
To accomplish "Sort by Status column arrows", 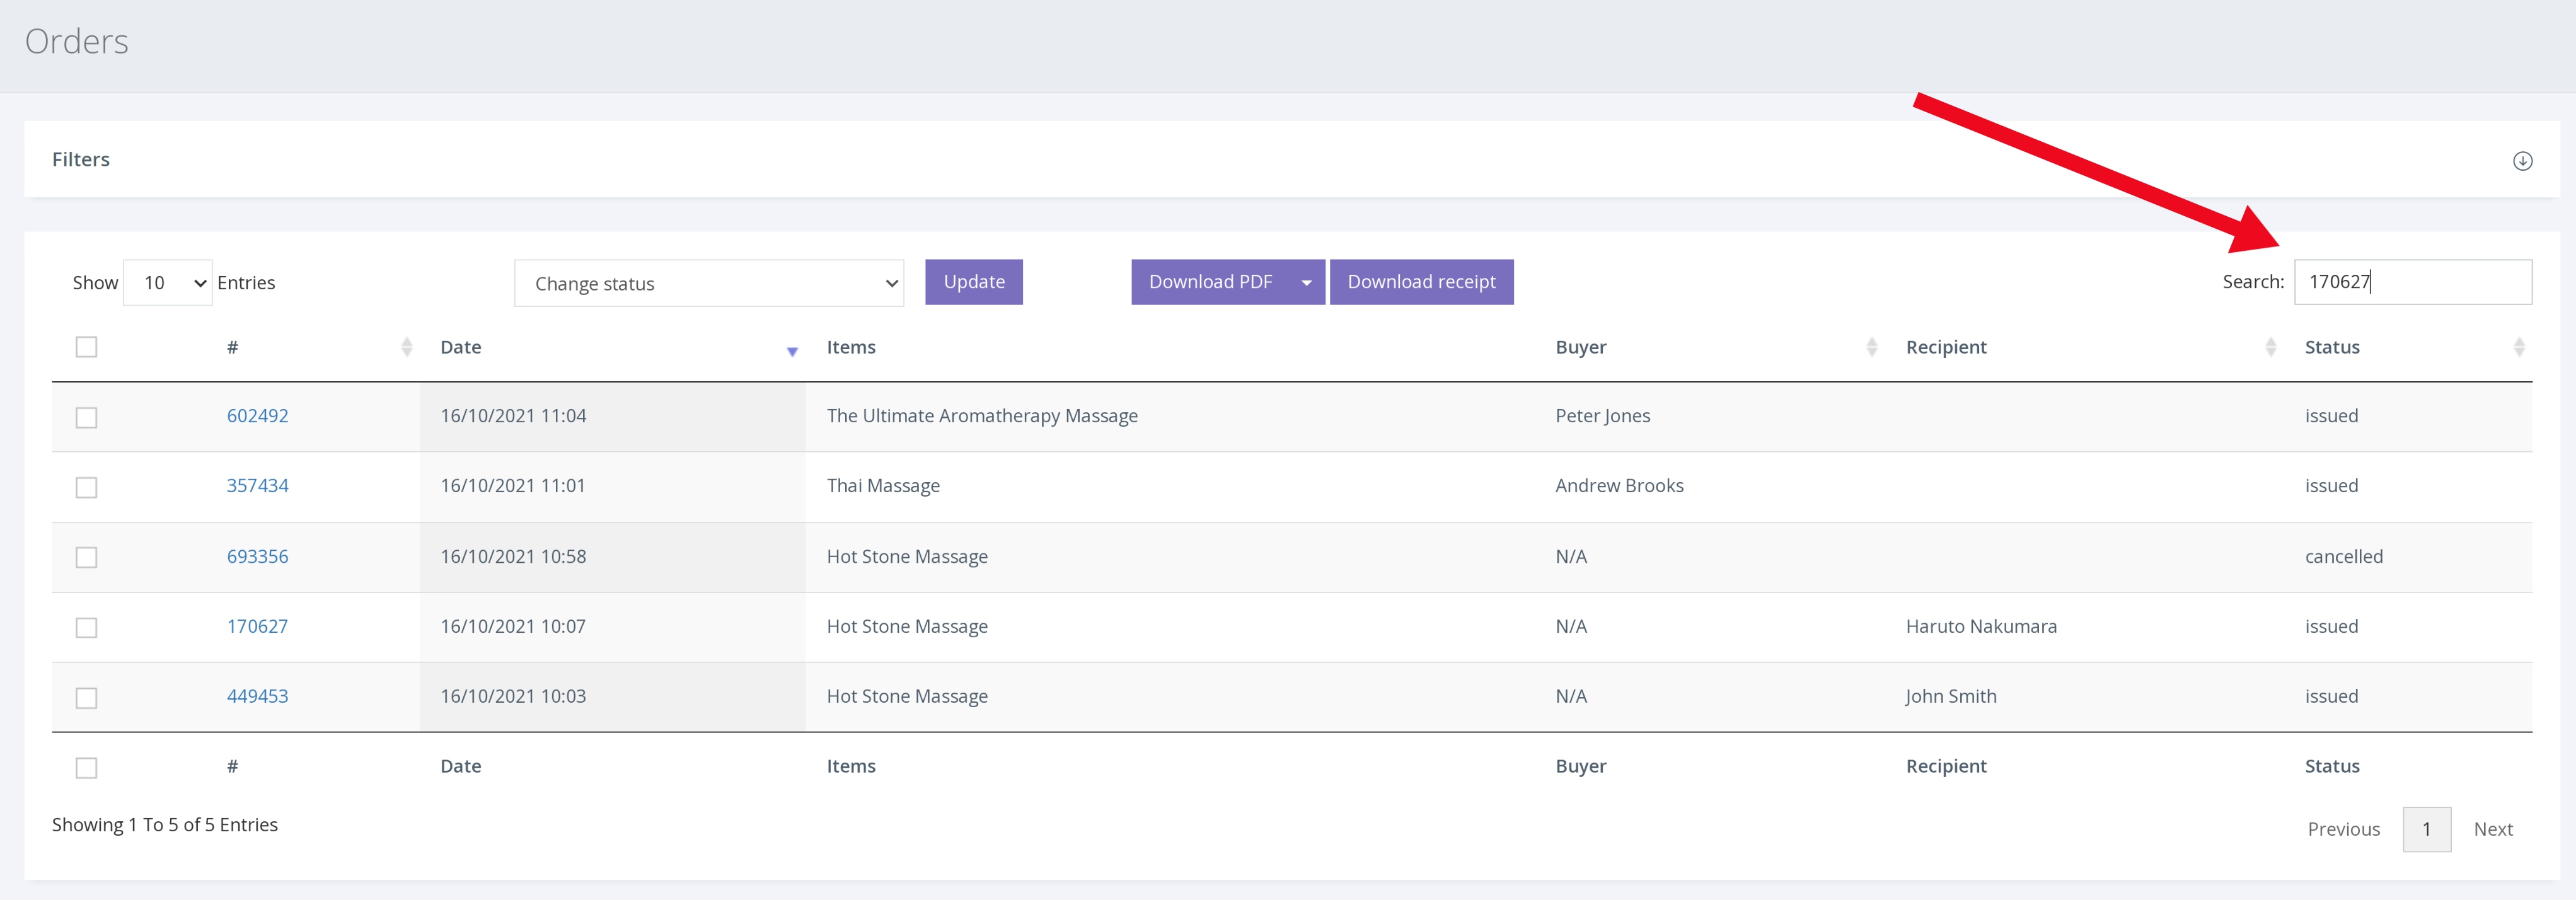I will coord(2518,347).
